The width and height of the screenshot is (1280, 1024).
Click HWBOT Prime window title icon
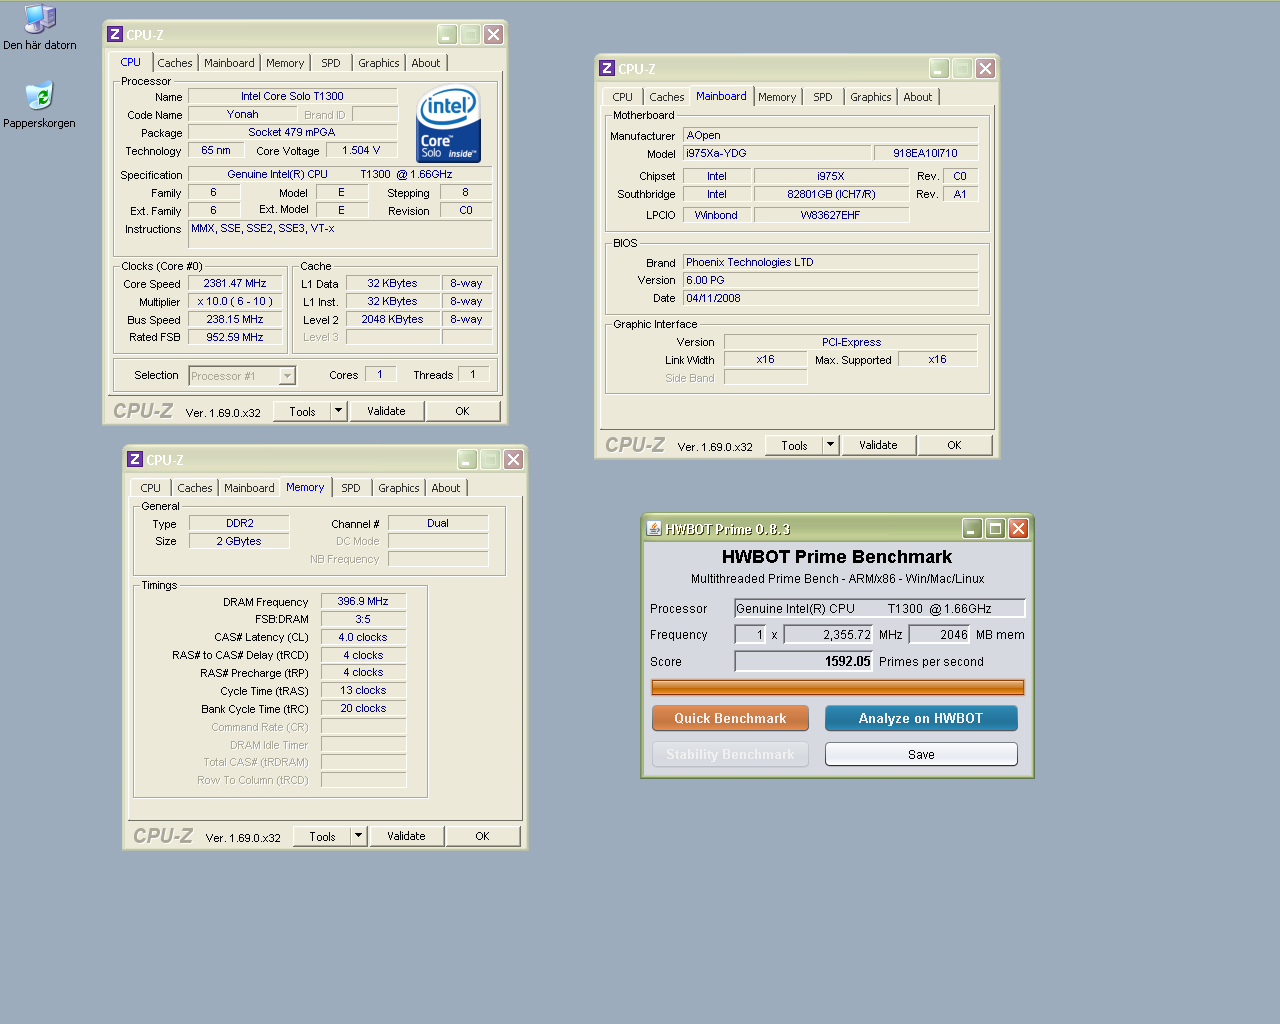654,528
